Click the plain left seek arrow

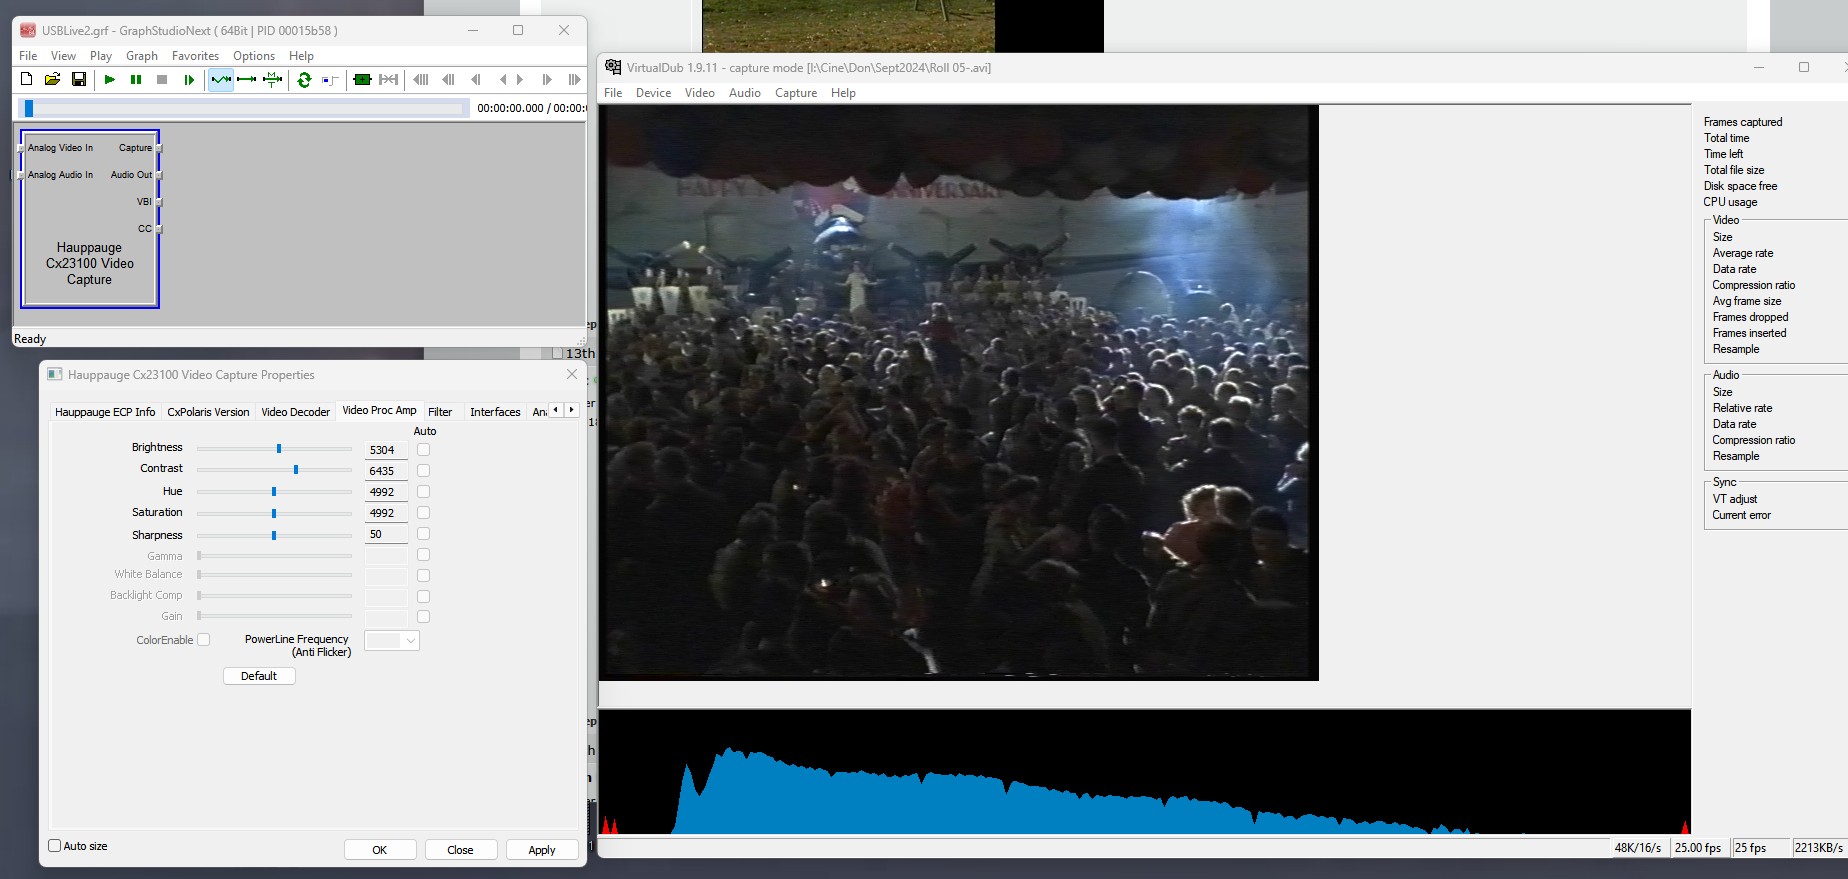pos(503,79)
